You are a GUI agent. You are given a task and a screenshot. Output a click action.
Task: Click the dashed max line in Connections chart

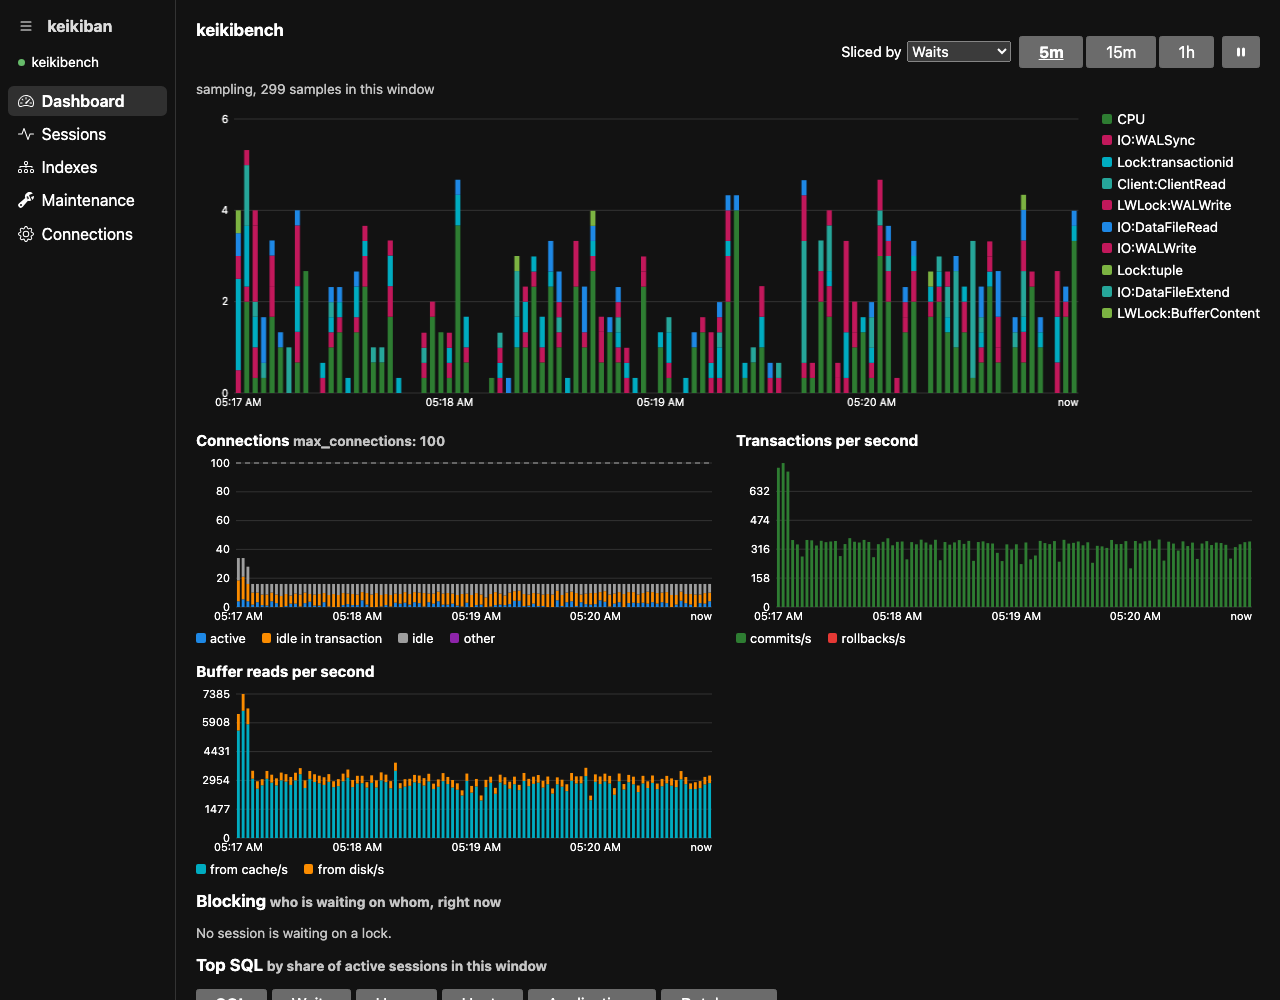click(x=474, y=463)
